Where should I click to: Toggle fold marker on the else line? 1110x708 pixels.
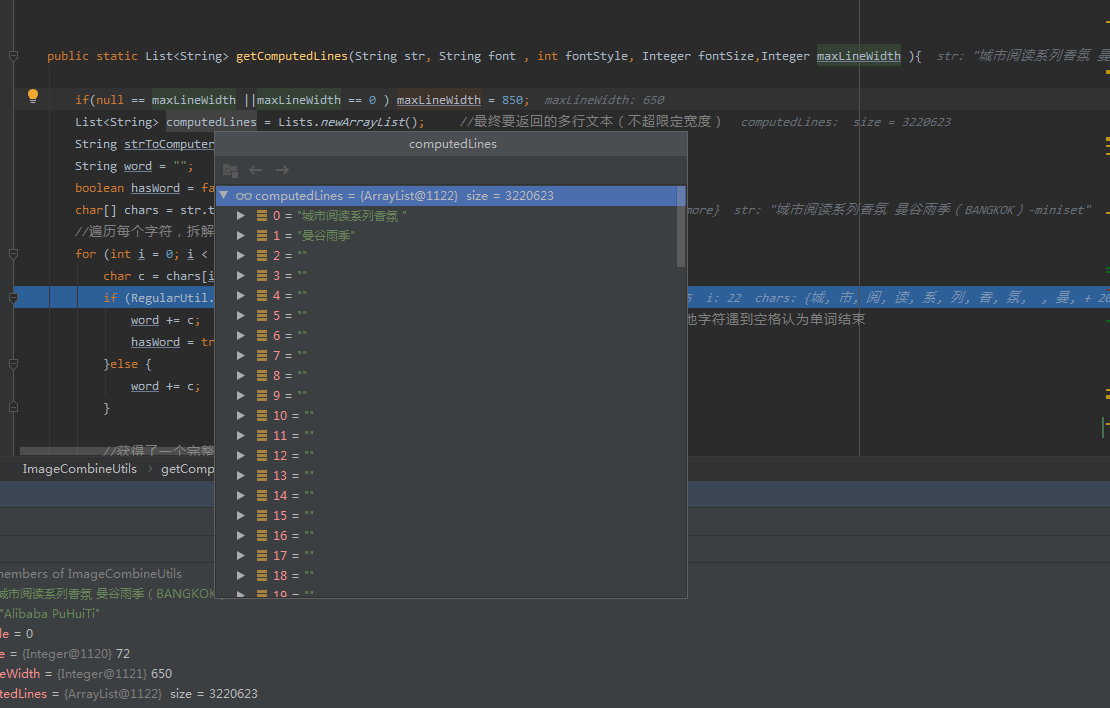(13, 364)
